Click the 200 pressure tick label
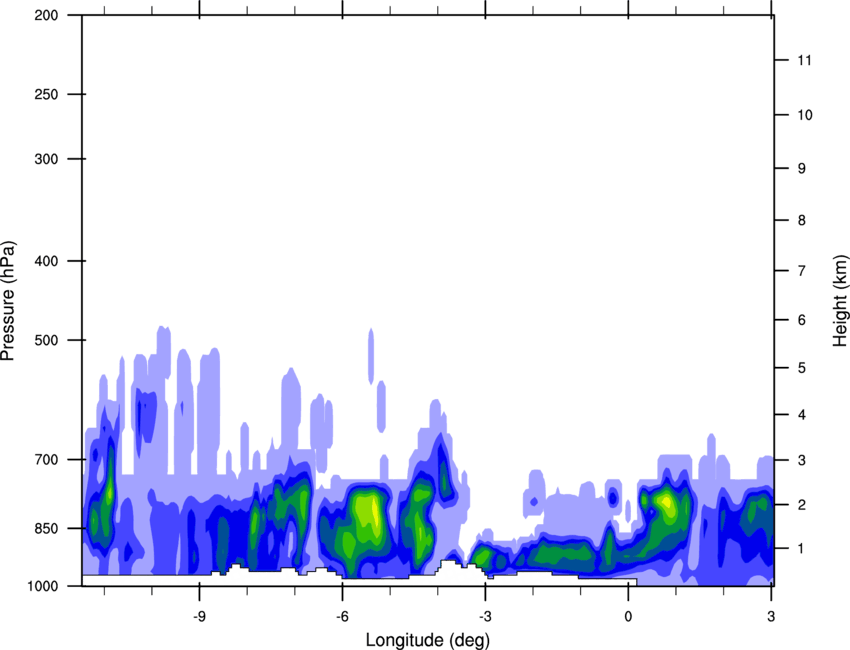The width and height of the screenshot is (850, 650). coord(46,15)
